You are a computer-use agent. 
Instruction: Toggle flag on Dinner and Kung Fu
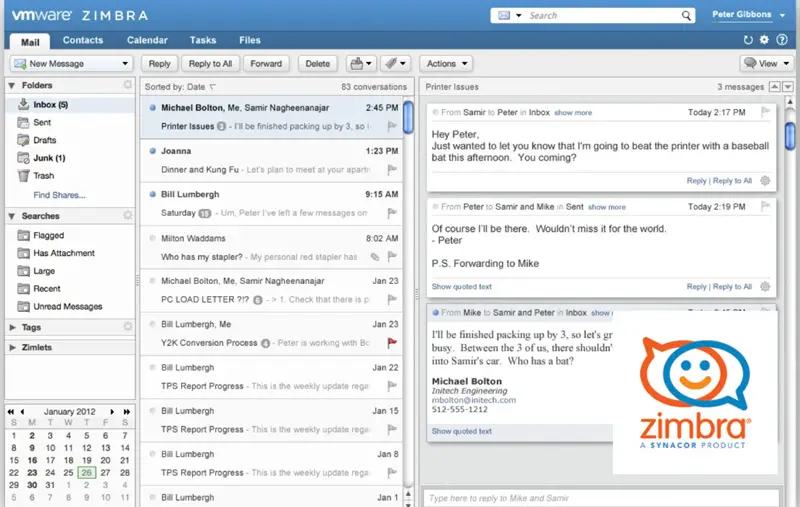[392, 169]
